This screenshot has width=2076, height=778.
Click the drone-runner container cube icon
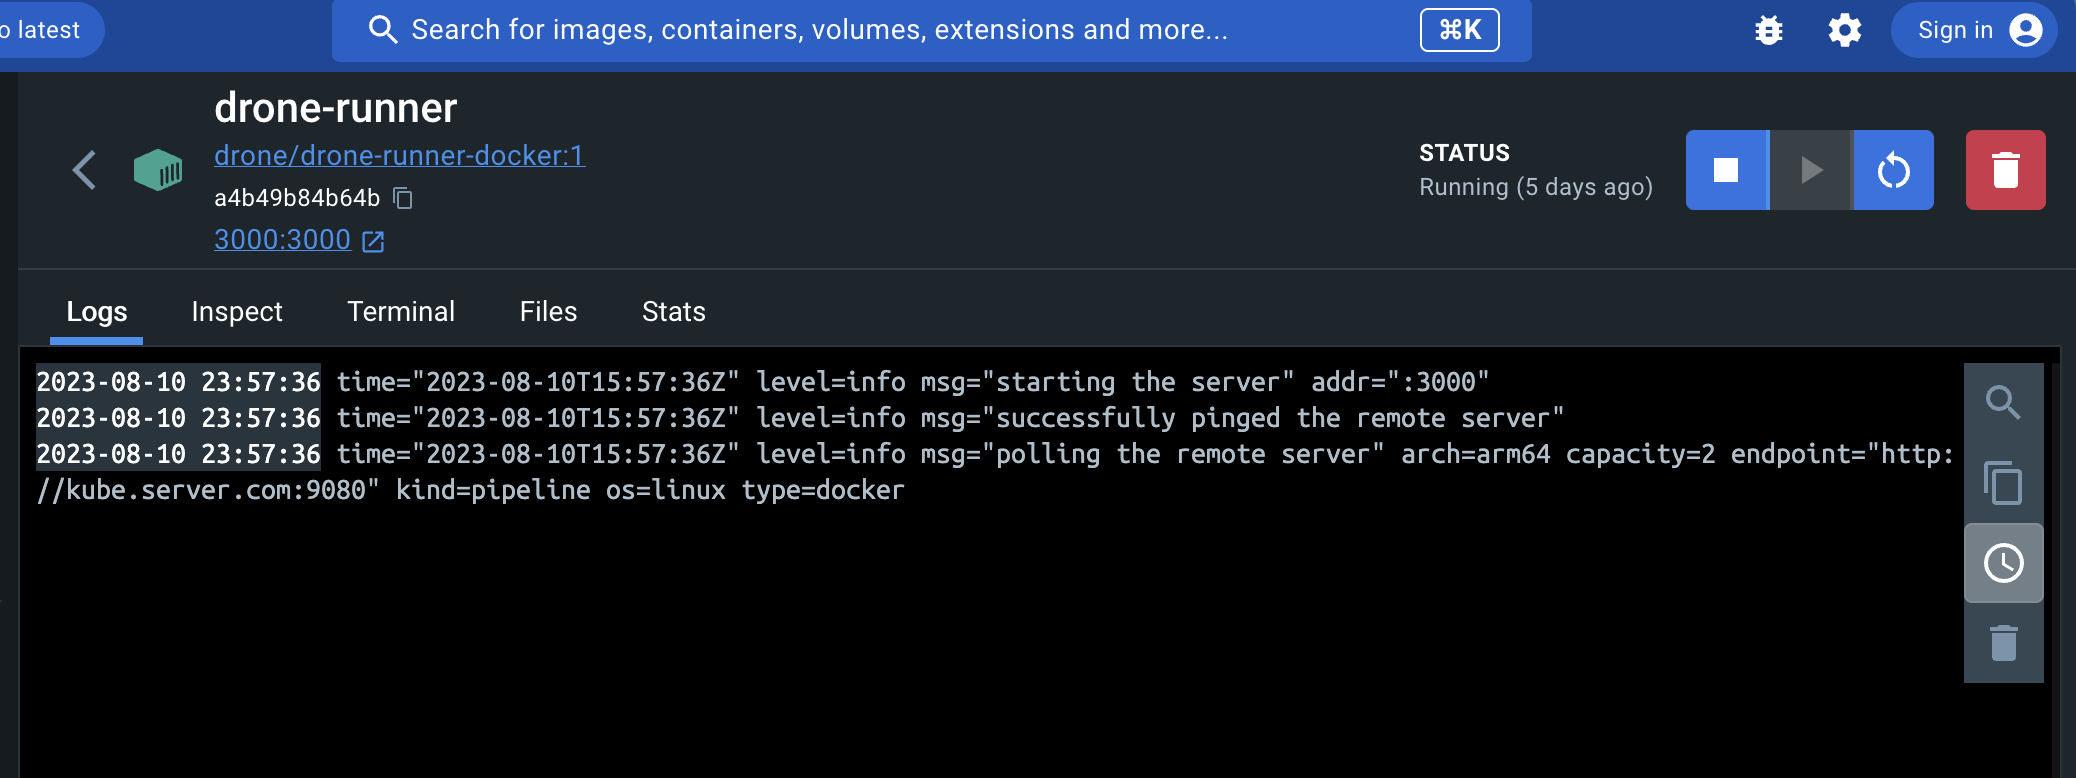pos(158,170)
